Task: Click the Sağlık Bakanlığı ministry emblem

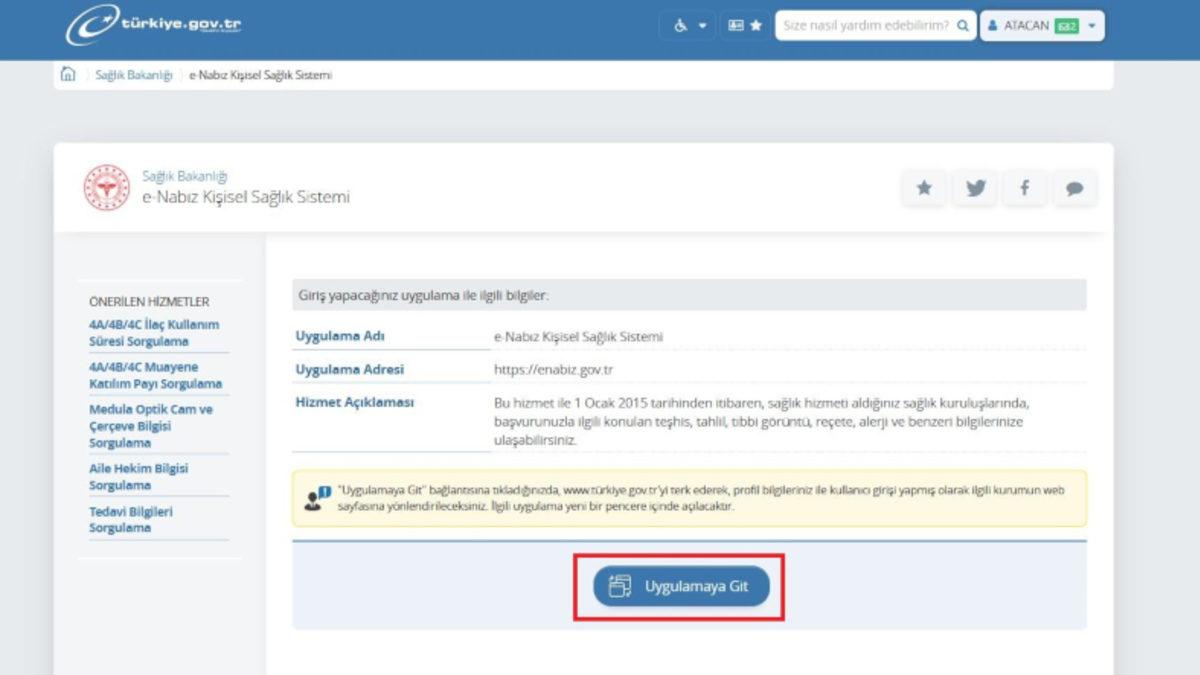Action: pos(106,187)
